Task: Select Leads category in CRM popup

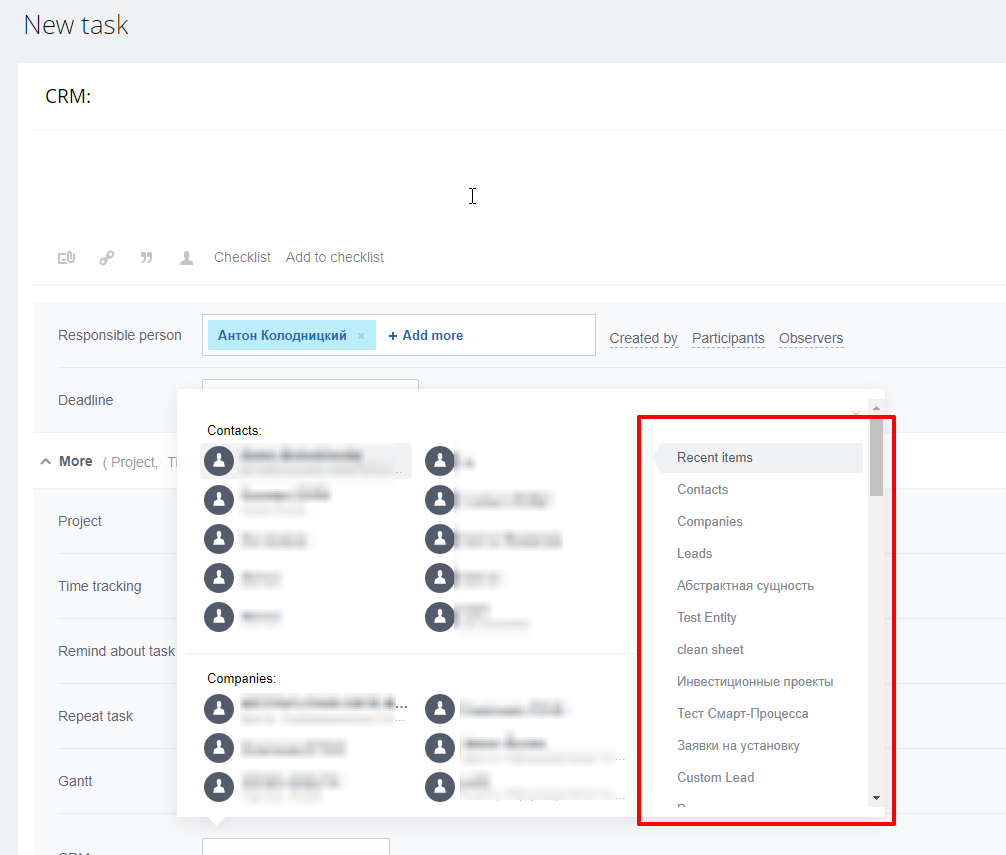Action: pos(694,554)
